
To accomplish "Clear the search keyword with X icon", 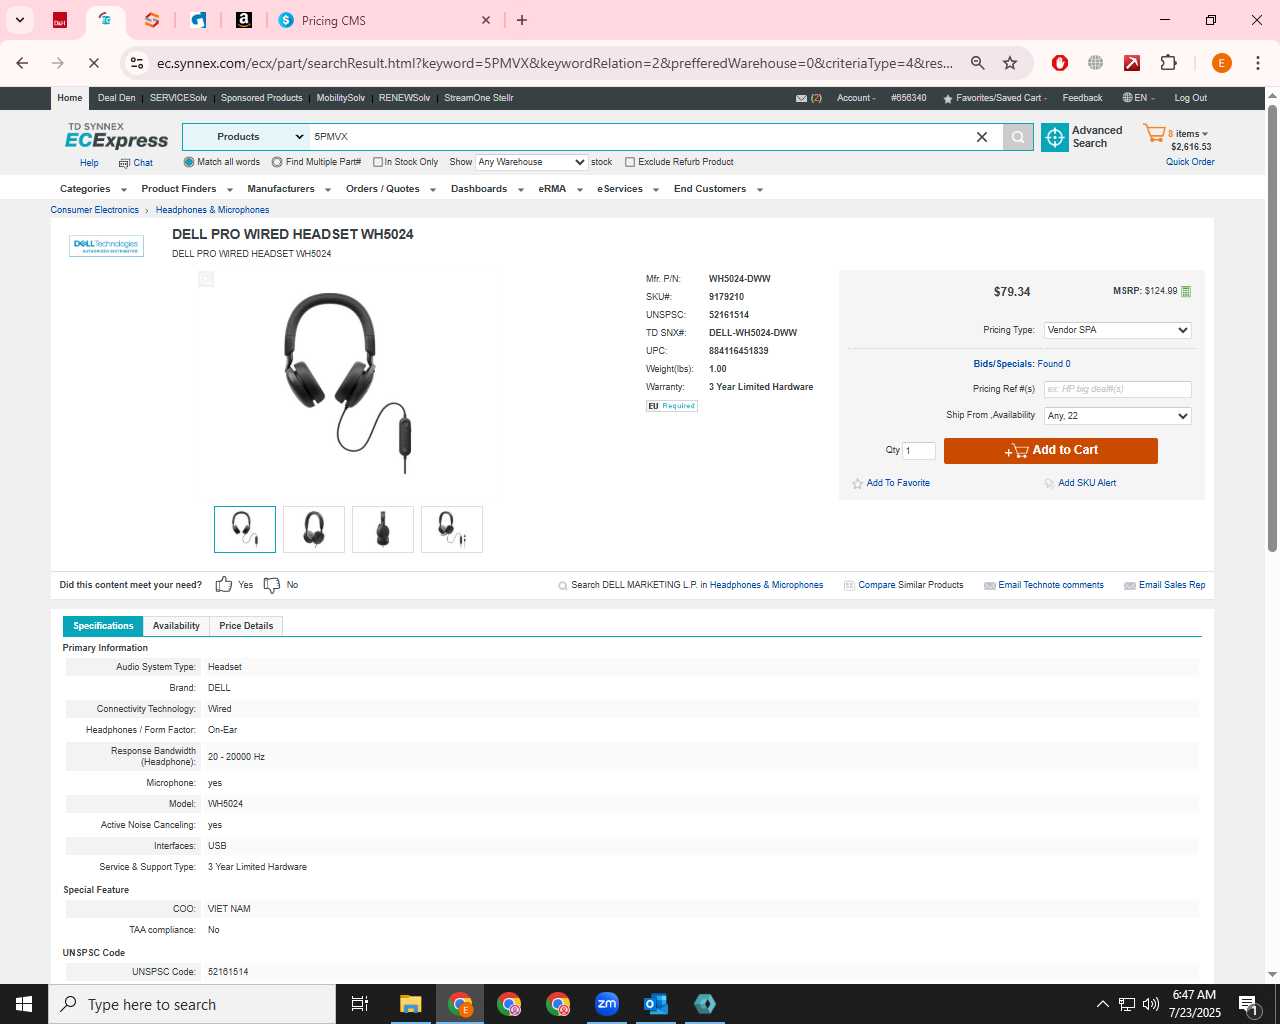I will (x=982, y=137).
